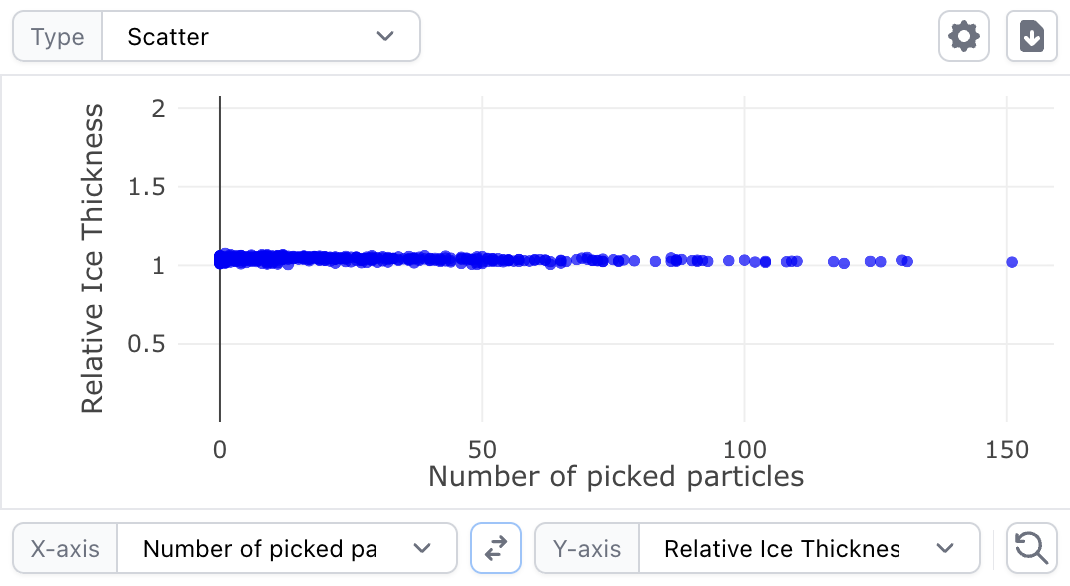Screen dimensions: 1070x586
Task: Click the download plot icon
Action: [1031, 38]
